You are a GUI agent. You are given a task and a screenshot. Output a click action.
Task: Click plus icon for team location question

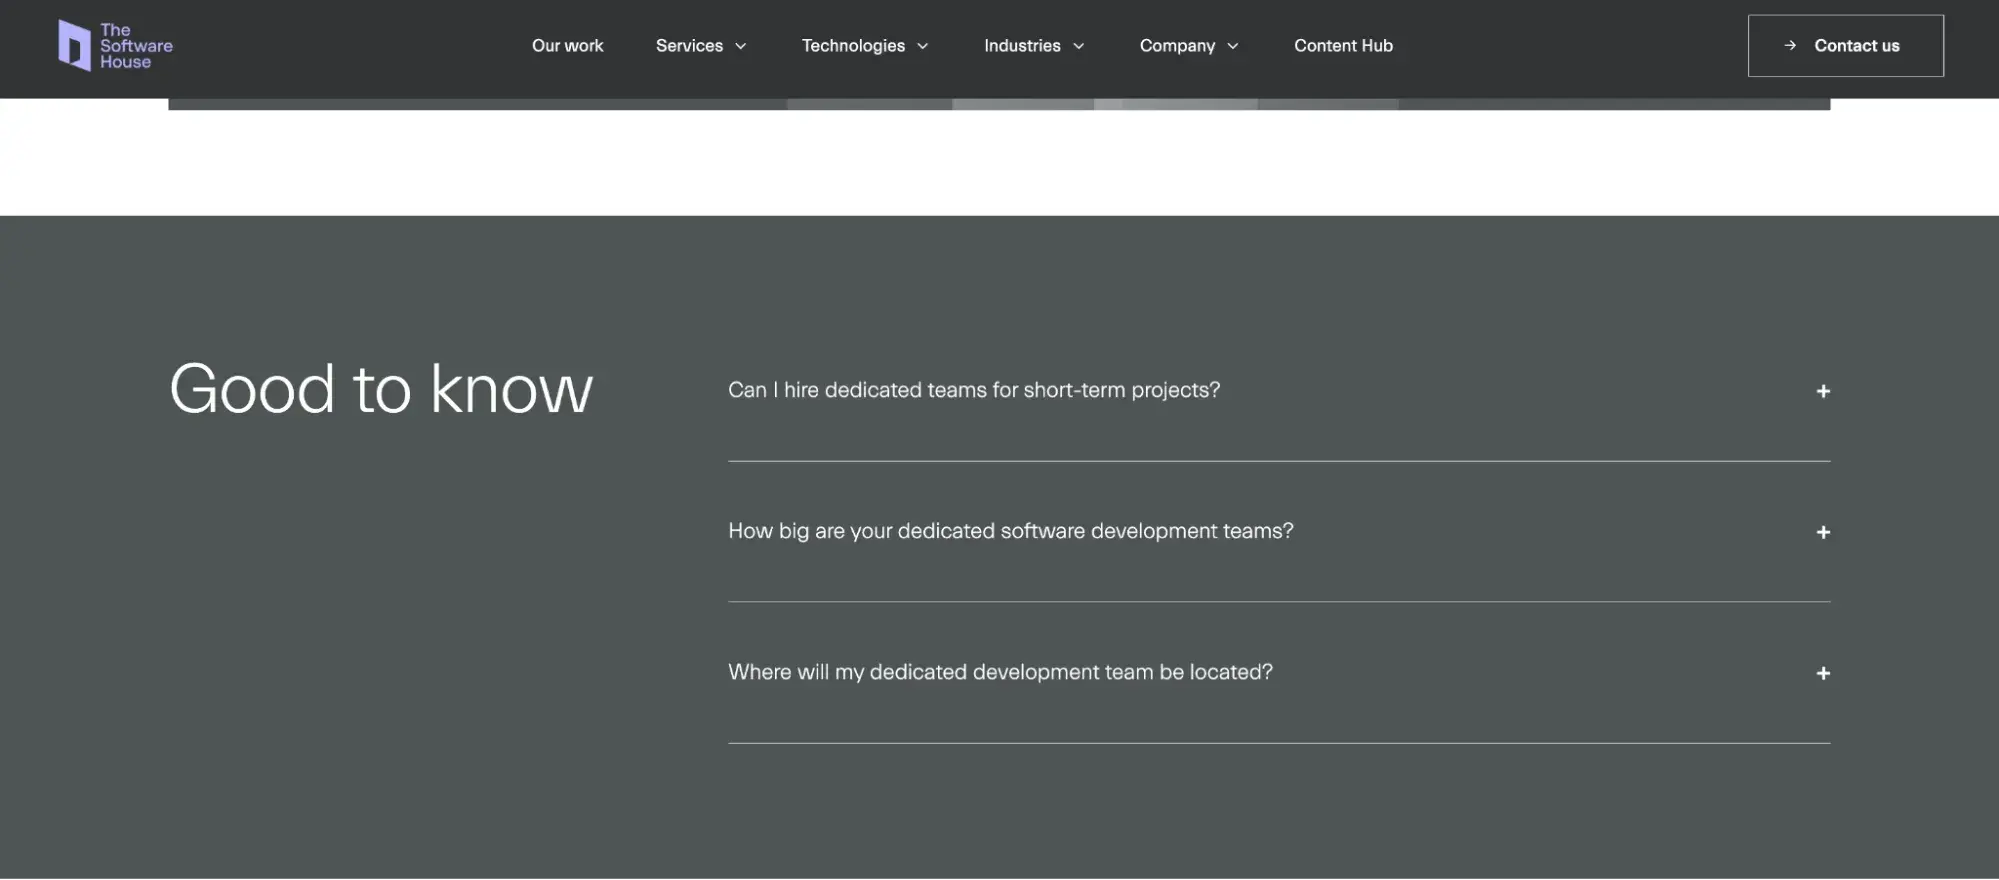(x=1822, y=673)
